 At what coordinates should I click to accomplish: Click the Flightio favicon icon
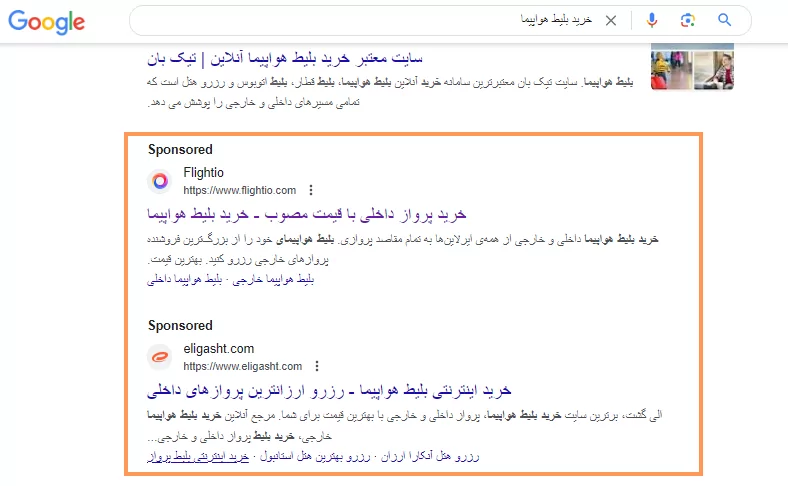[160, 181]
